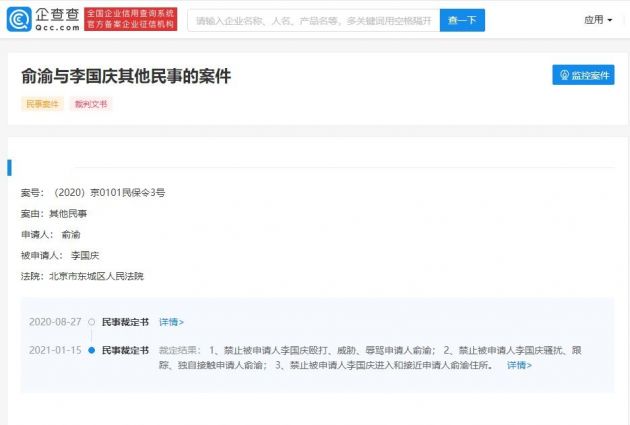Click the date 2020-08-27
Viewport: 630px width, 425px height.
55,322
